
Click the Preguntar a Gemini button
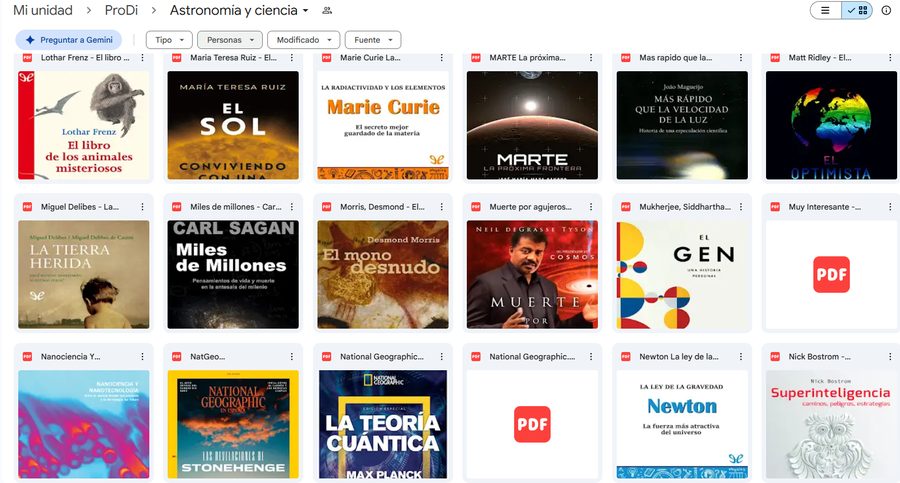pos(68,40)
